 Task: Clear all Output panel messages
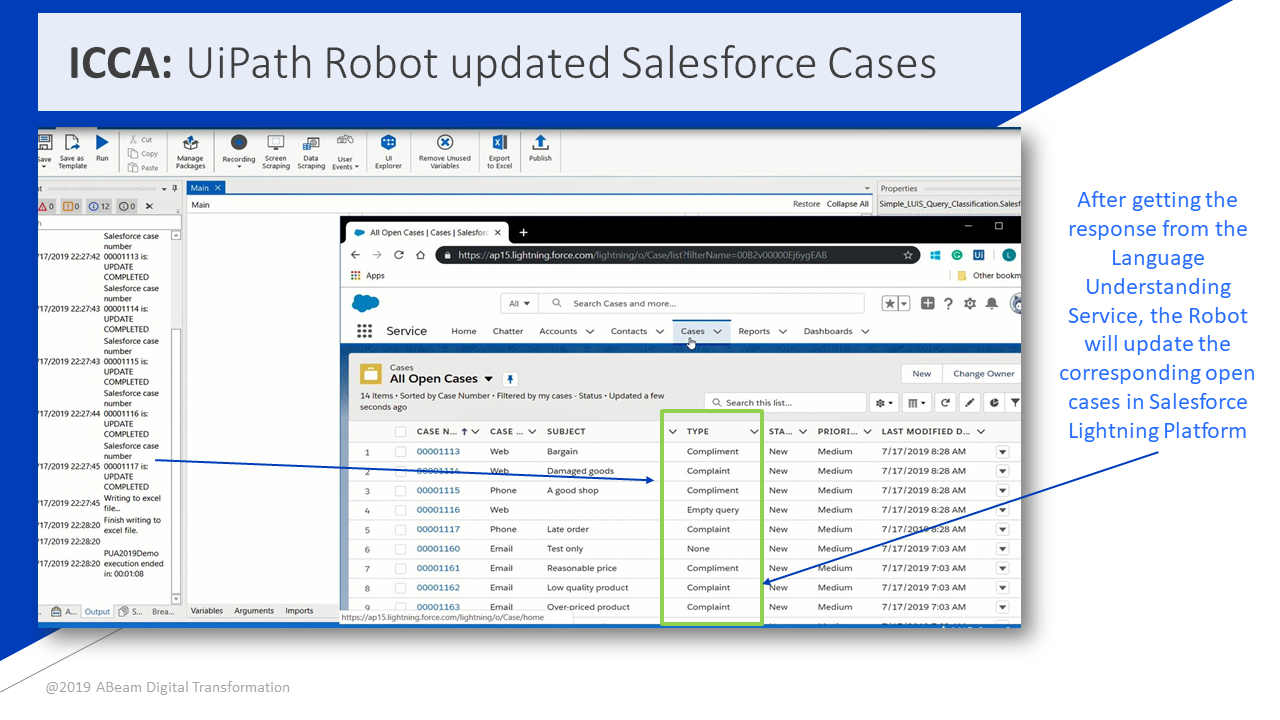[x=149, y=206]
